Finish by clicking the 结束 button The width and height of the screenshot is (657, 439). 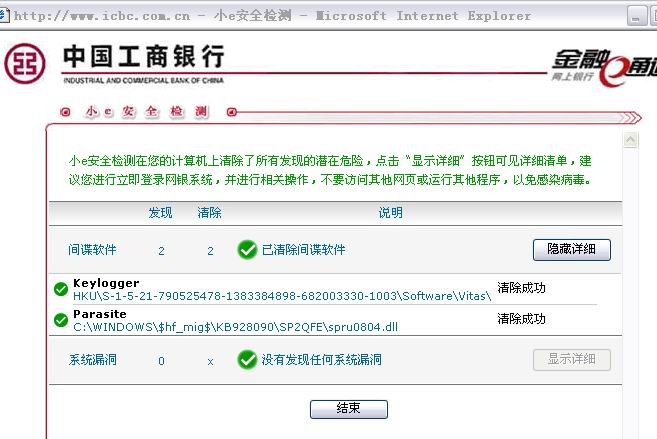click(349, 409)
